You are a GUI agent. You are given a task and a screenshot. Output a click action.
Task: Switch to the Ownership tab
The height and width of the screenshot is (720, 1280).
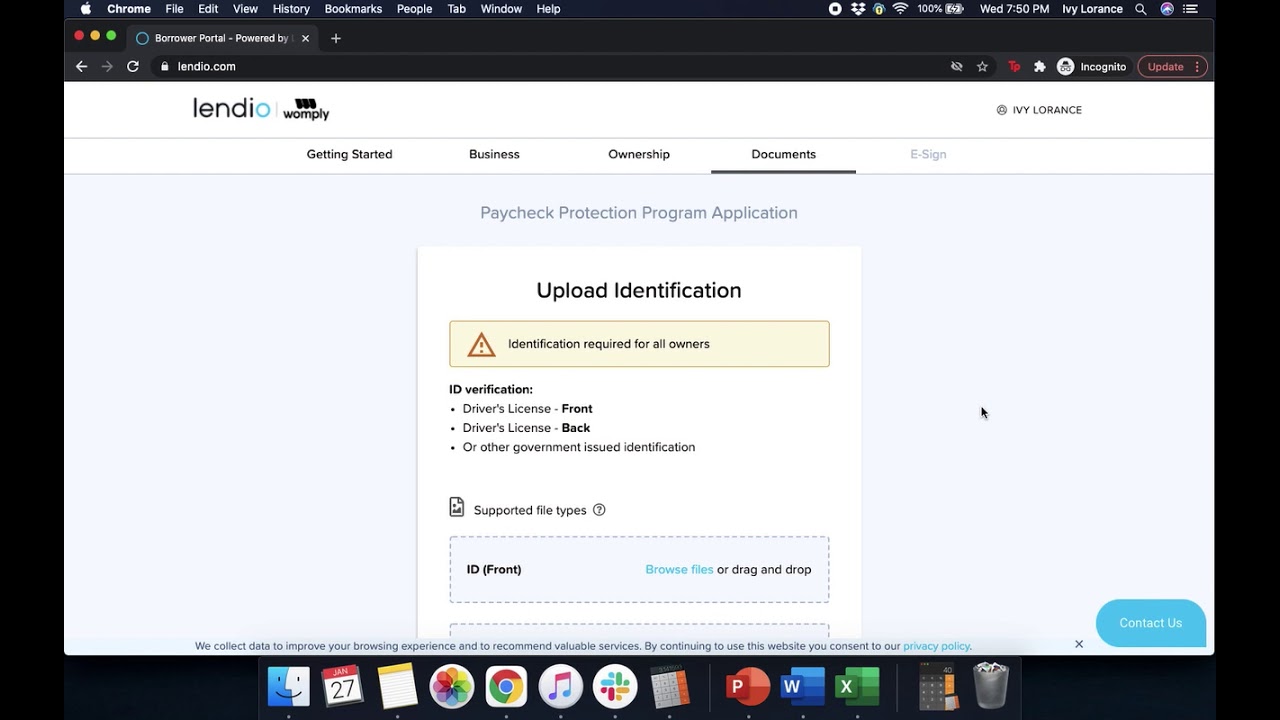tap(639, 154)
